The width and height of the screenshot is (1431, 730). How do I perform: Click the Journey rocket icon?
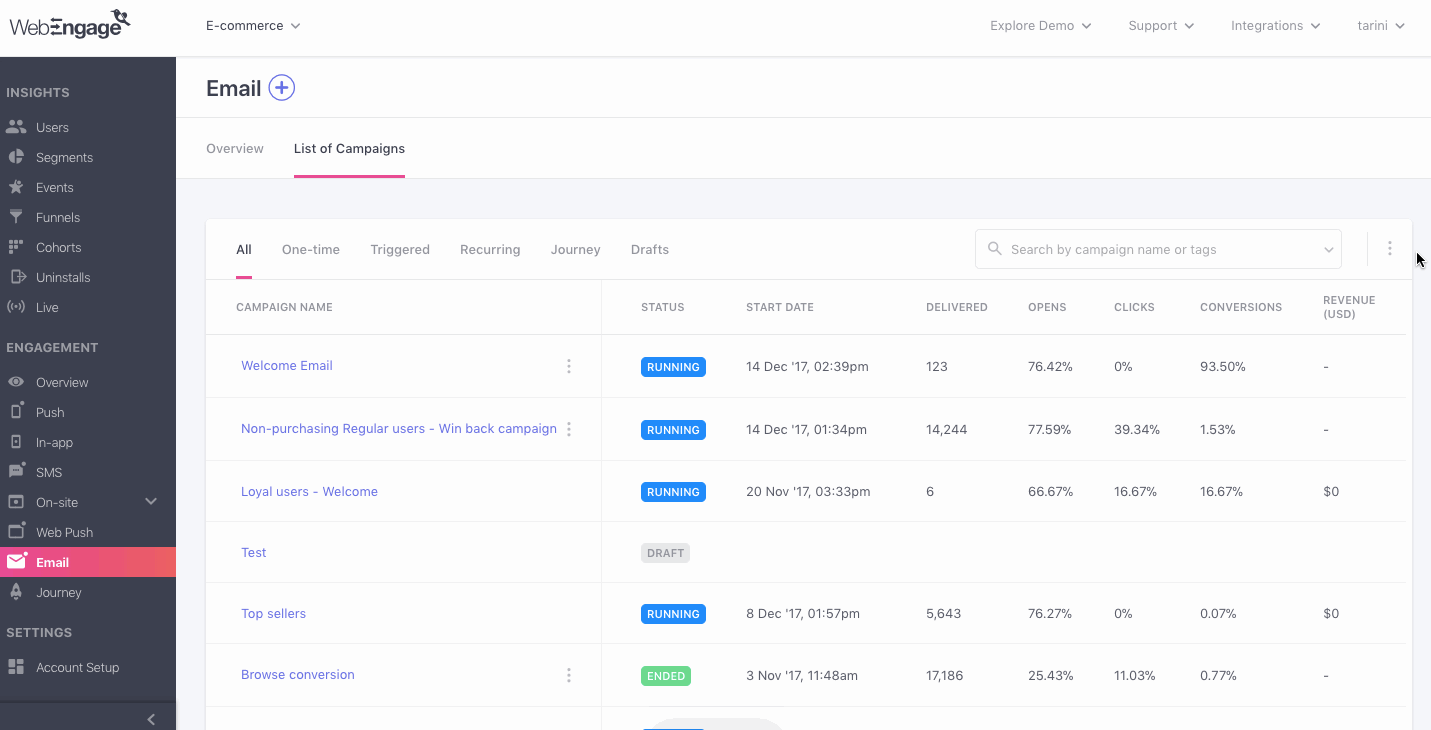[16, 592]
